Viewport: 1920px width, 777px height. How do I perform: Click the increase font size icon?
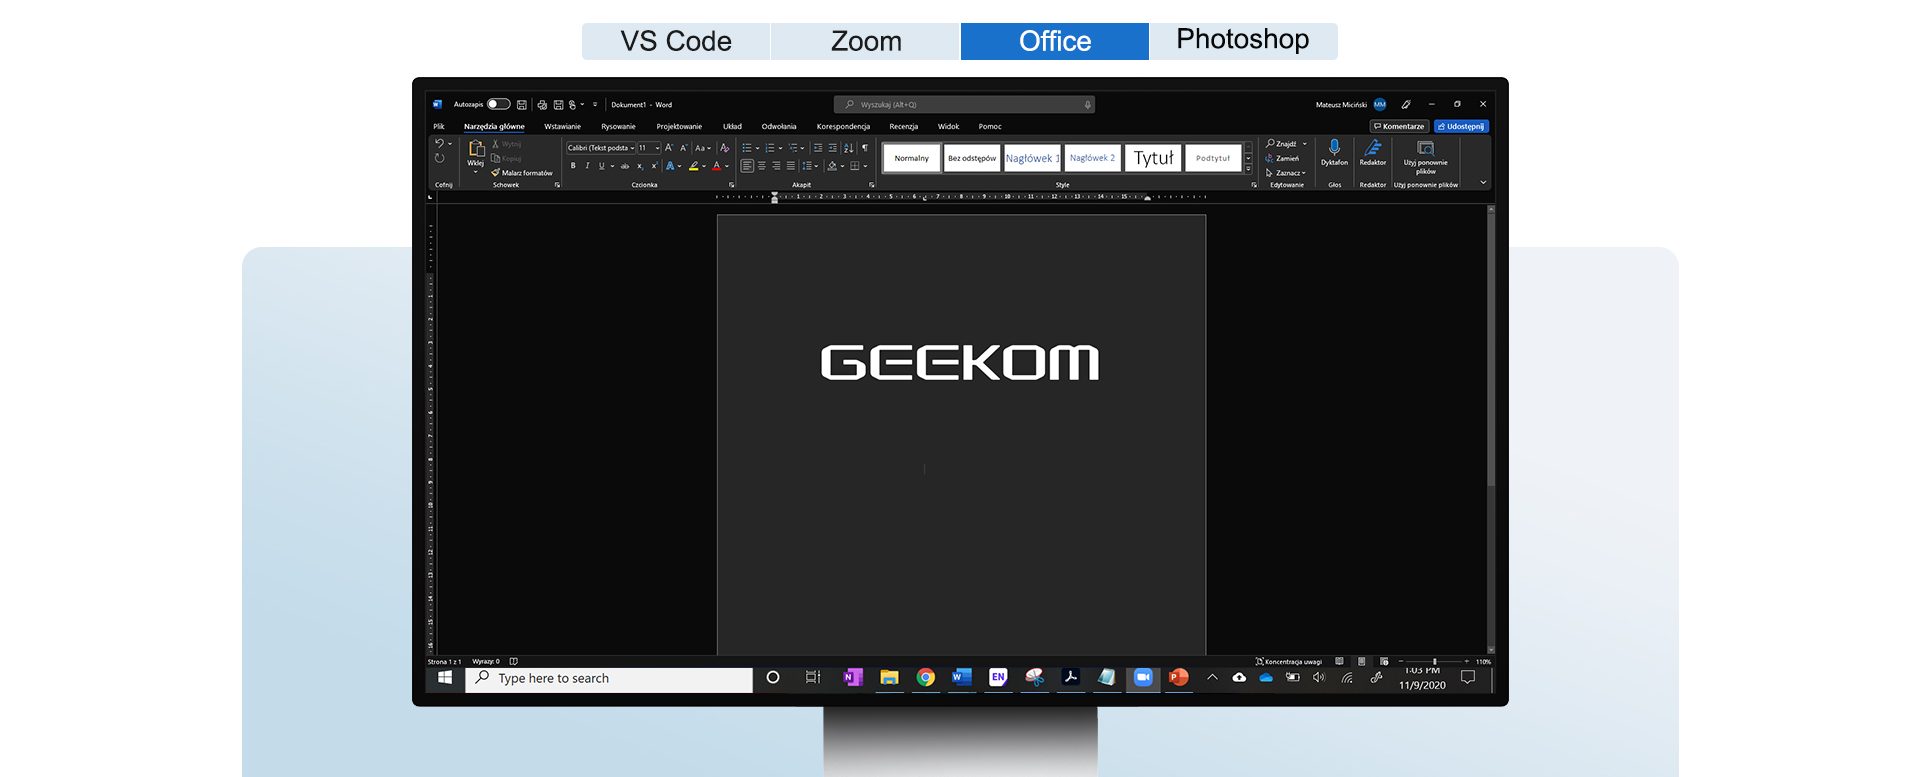coord(669,148)
